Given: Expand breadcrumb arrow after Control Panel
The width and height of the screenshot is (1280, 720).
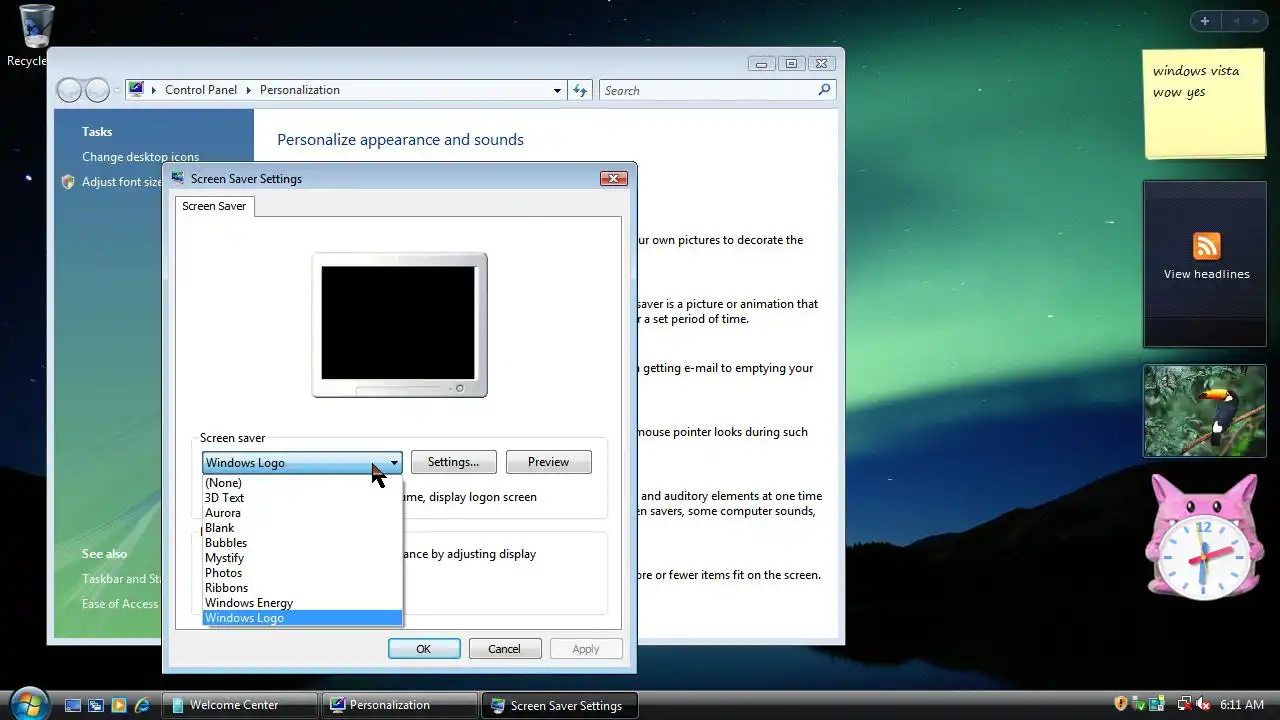Looking at the screenshot, I should click(248, 90).
